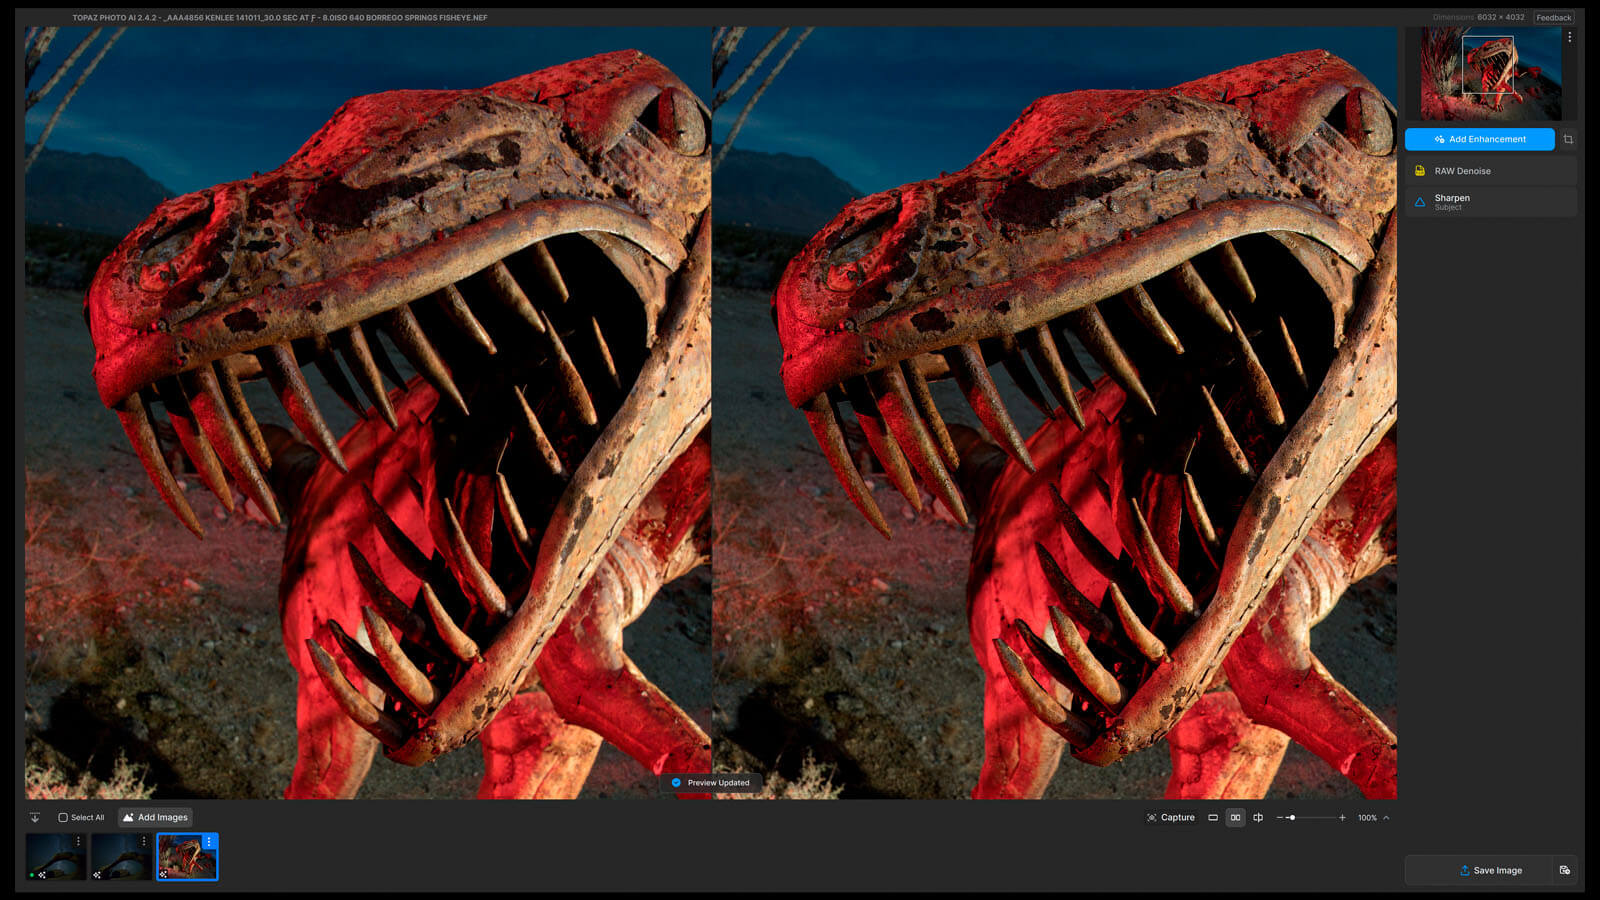
Task: Click the zoom in plus icon
Action: pyautogui.click(x=1342, y=818)
